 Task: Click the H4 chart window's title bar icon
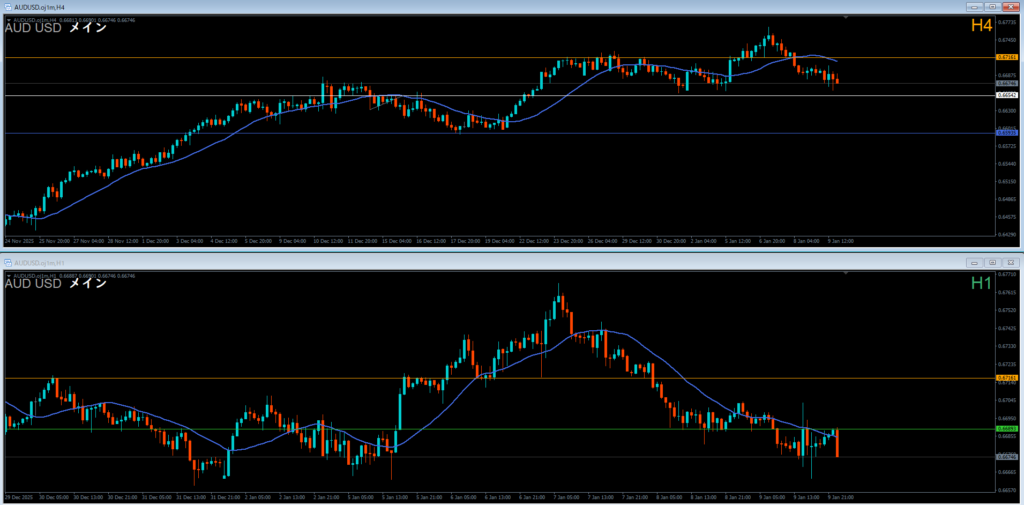6,7
